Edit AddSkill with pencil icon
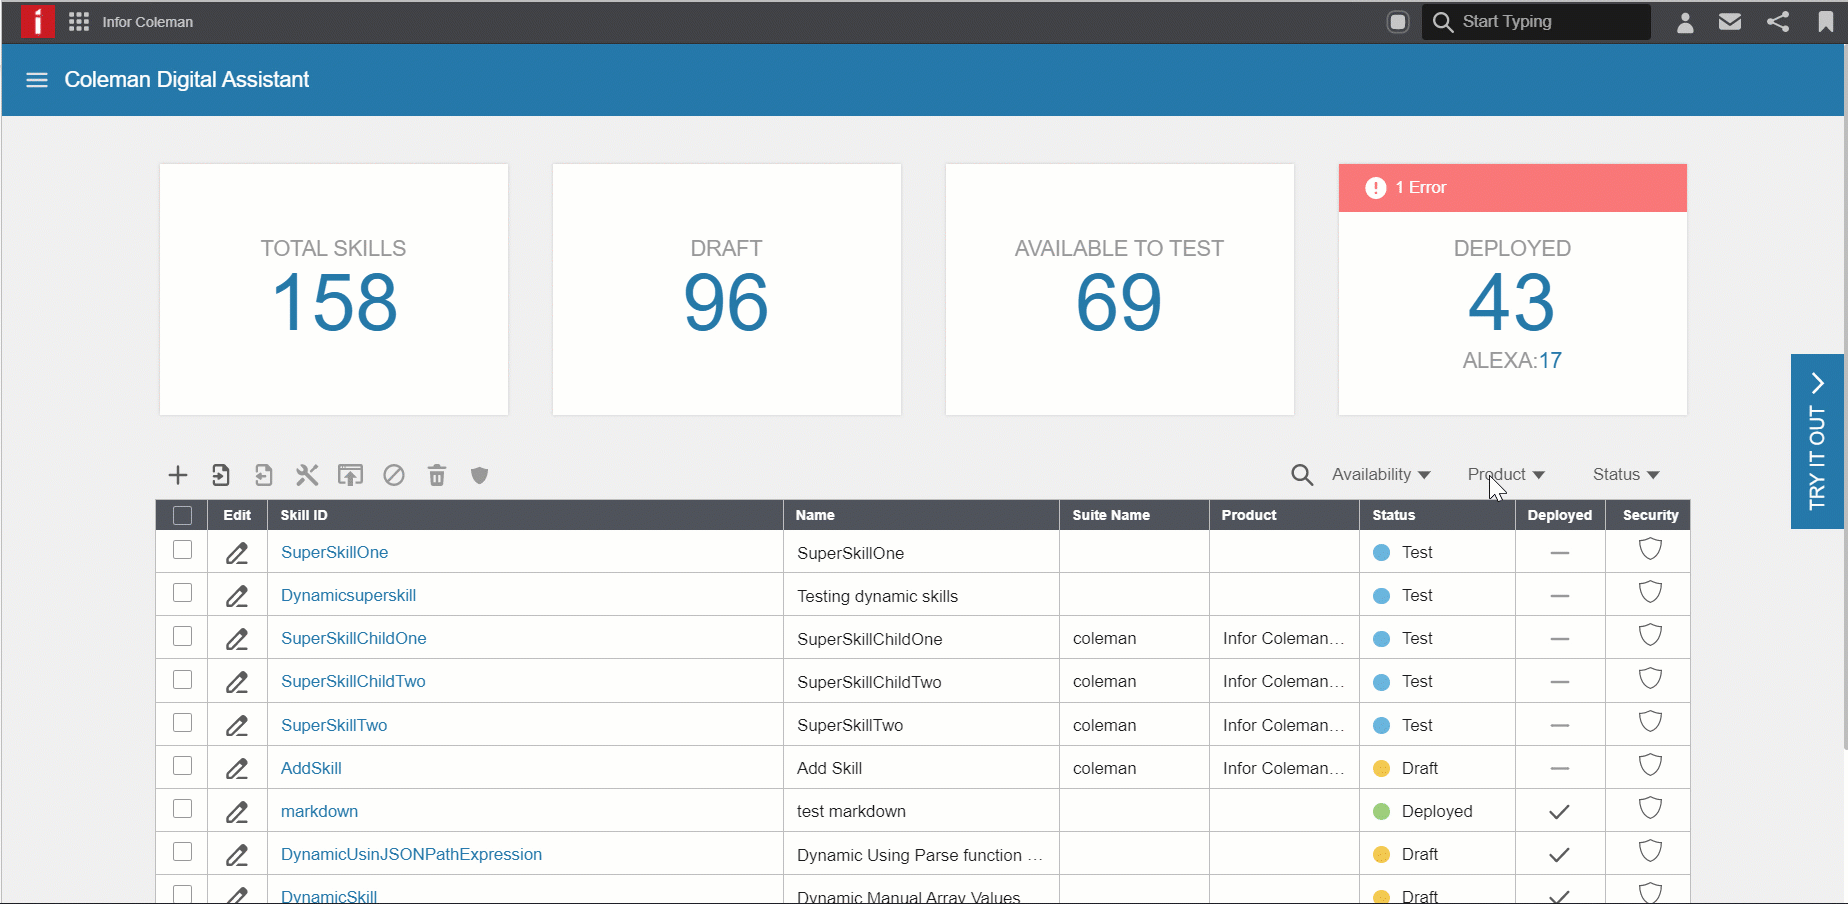1848x904 pixels. (237, 768)
